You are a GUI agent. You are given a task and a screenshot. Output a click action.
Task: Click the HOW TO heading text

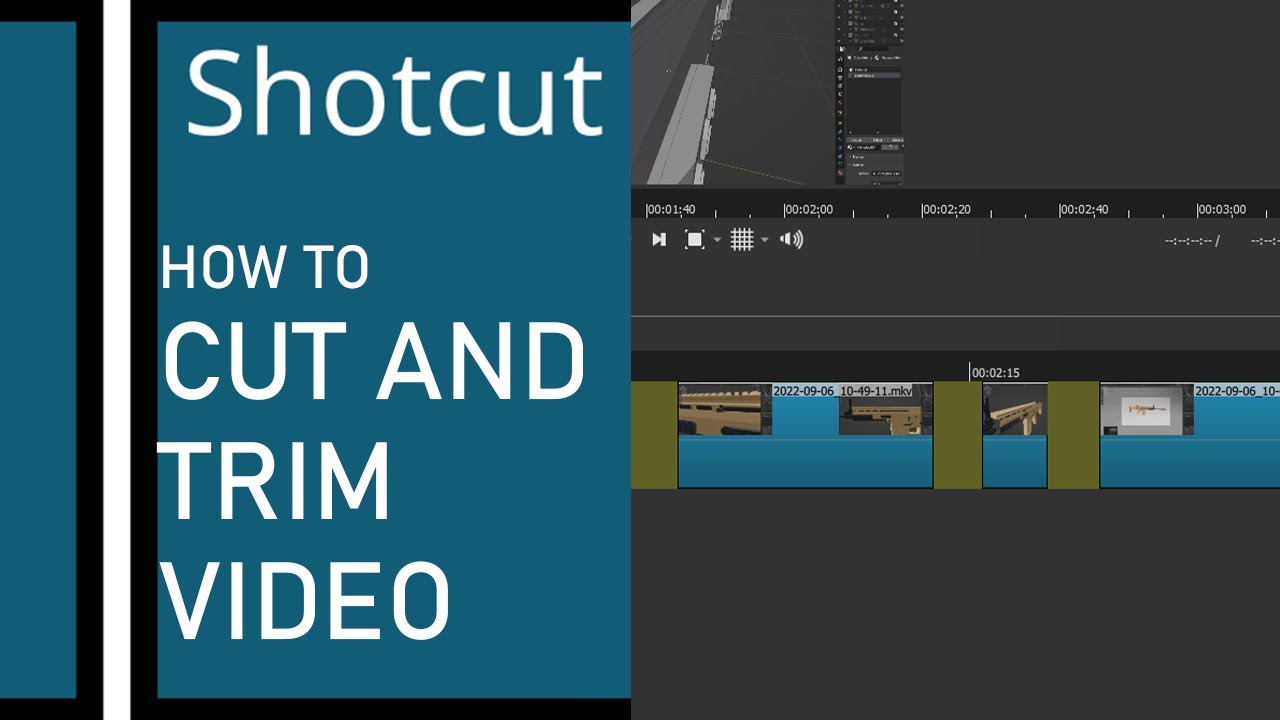[265, 268]
